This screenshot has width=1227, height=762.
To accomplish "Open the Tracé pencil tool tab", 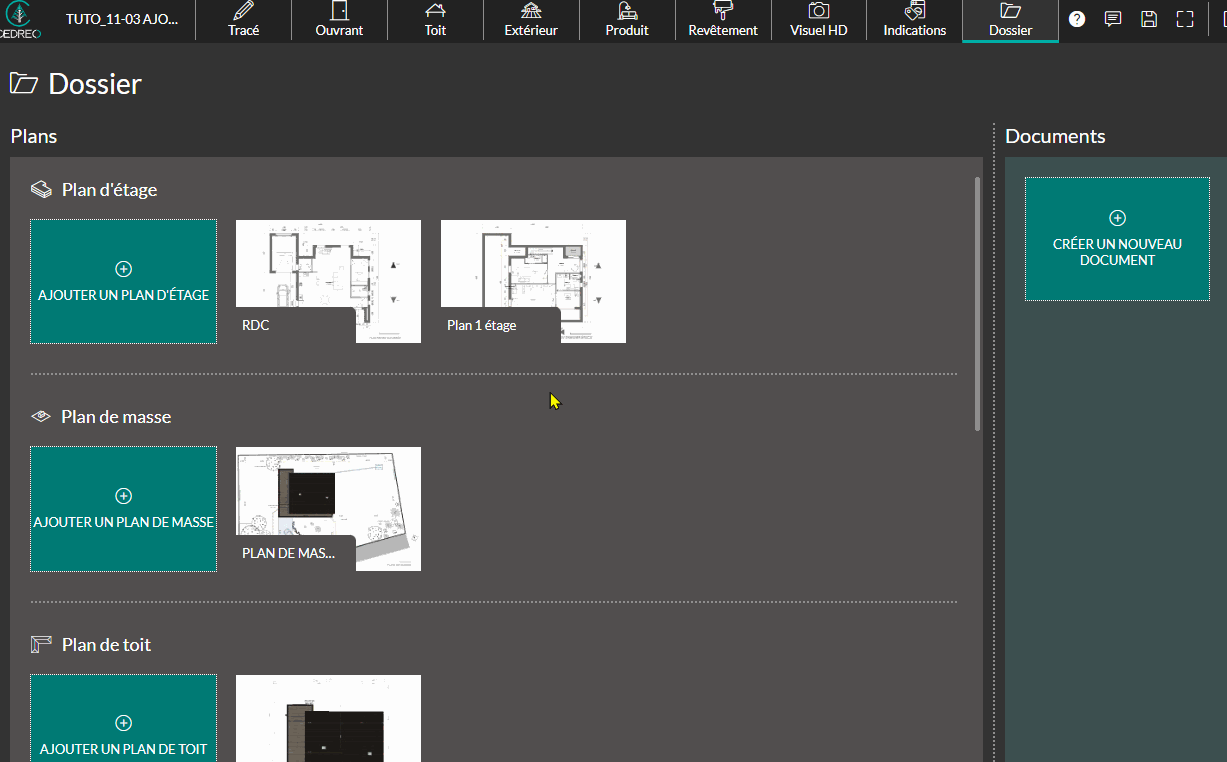I will pos(243,20).
